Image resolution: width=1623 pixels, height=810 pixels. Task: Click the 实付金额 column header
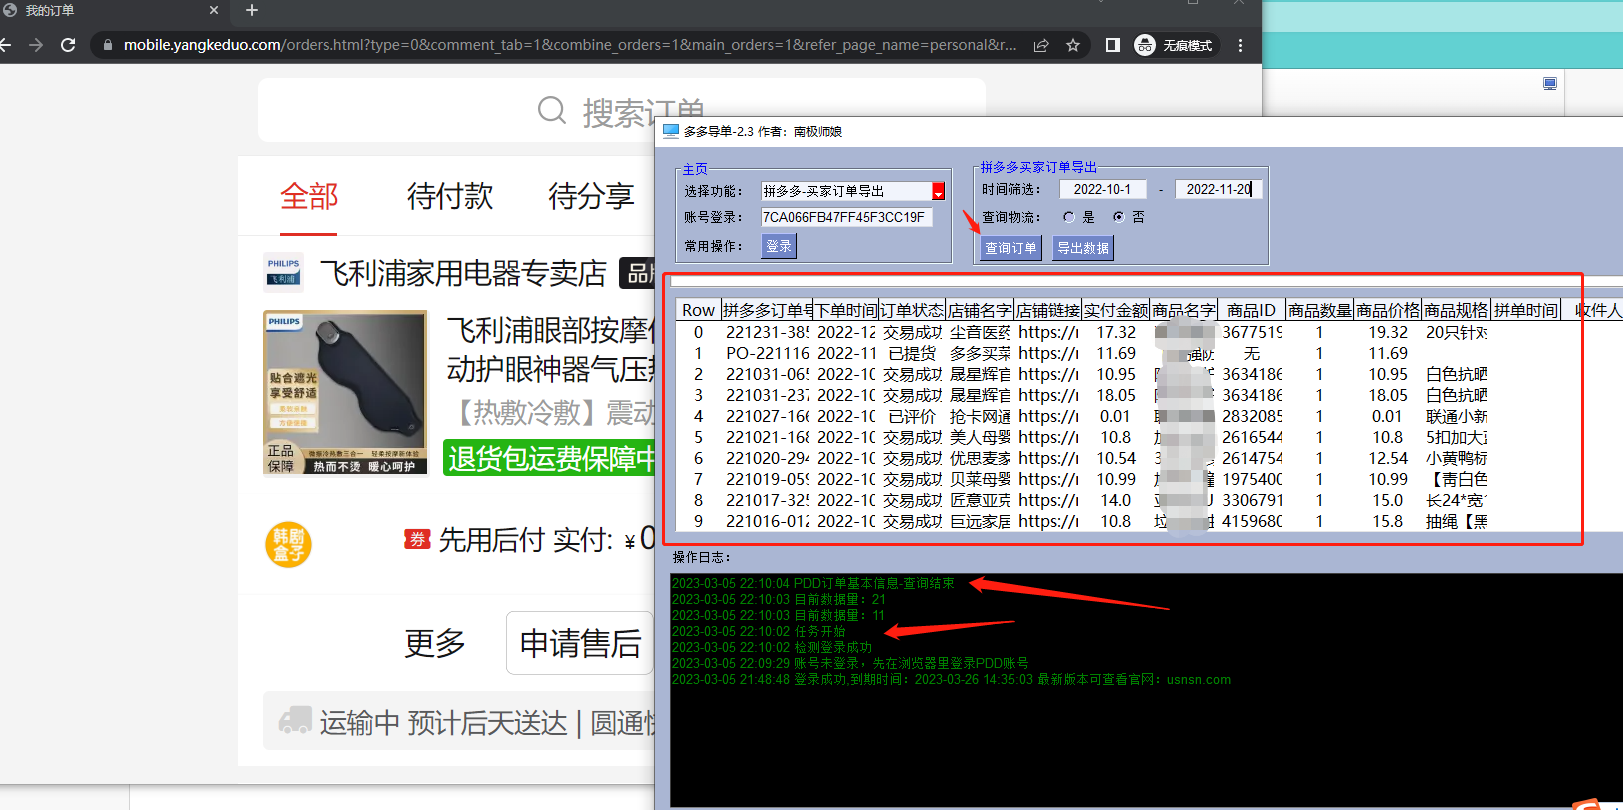[1116, 310]
